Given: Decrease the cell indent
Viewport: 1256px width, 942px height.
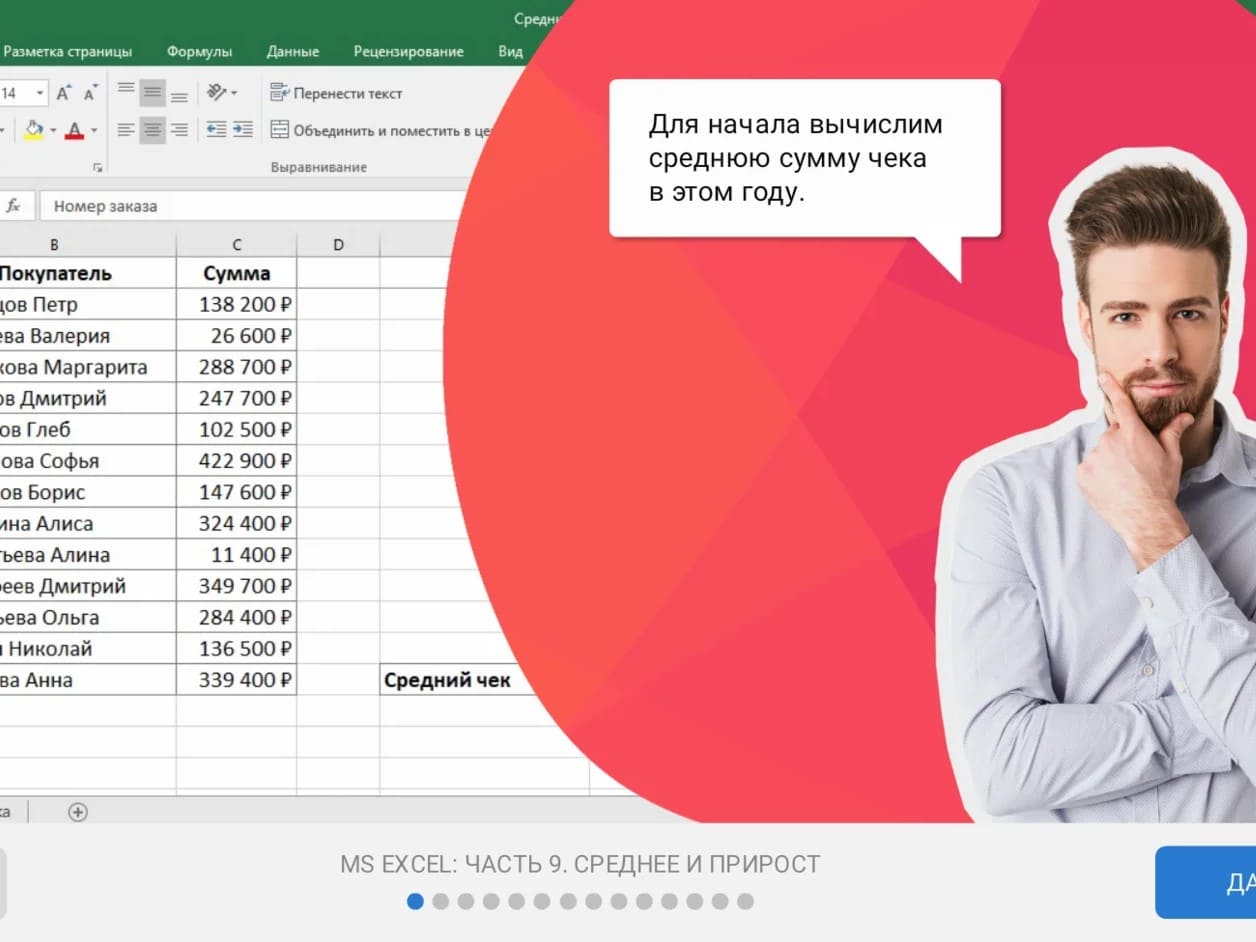Looking at the screenshot, I should click(x=216, y=129).
